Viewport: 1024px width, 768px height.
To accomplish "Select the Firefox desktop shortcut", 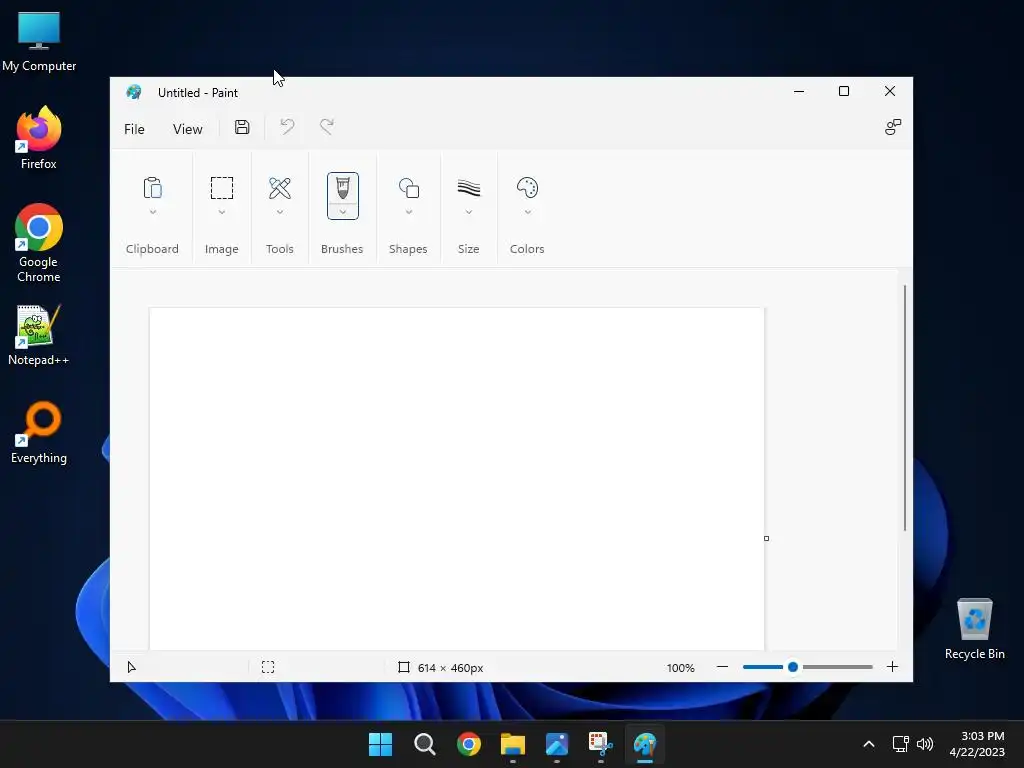I will pyautogui.click(x=39, y=138).
